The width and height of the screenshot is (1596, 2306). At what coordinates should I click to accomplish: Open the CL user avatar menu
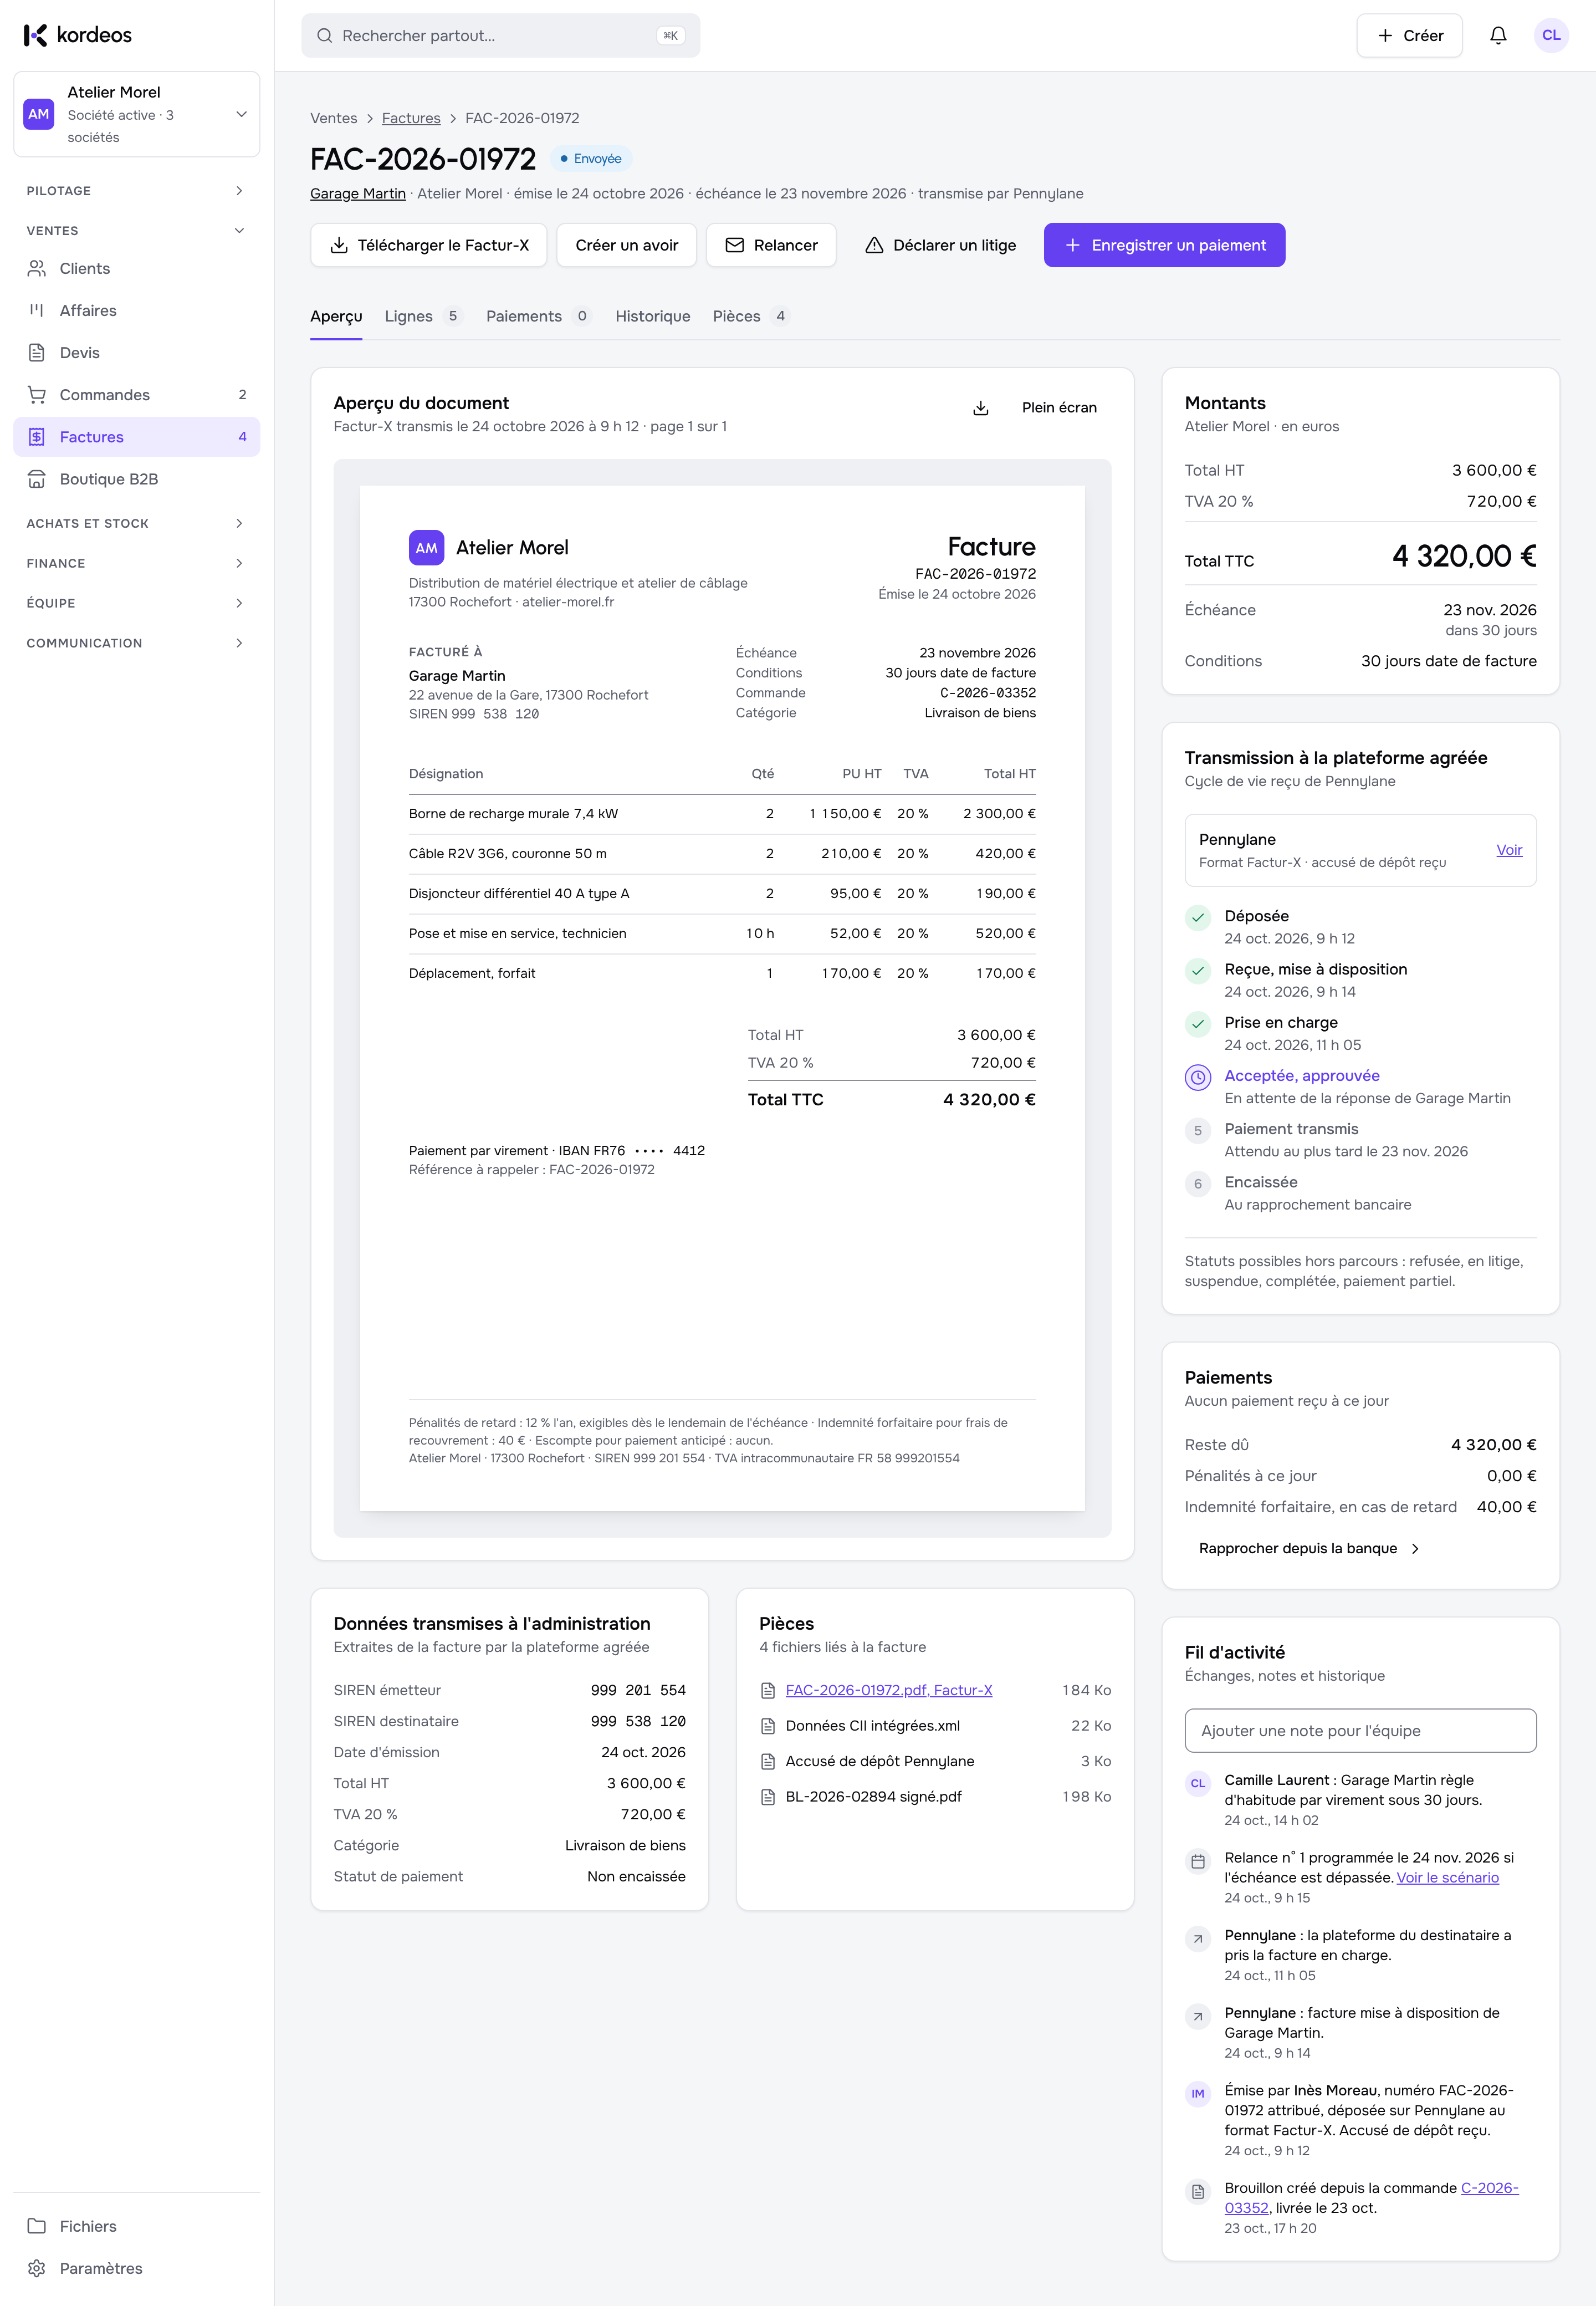click(1550, 35)
